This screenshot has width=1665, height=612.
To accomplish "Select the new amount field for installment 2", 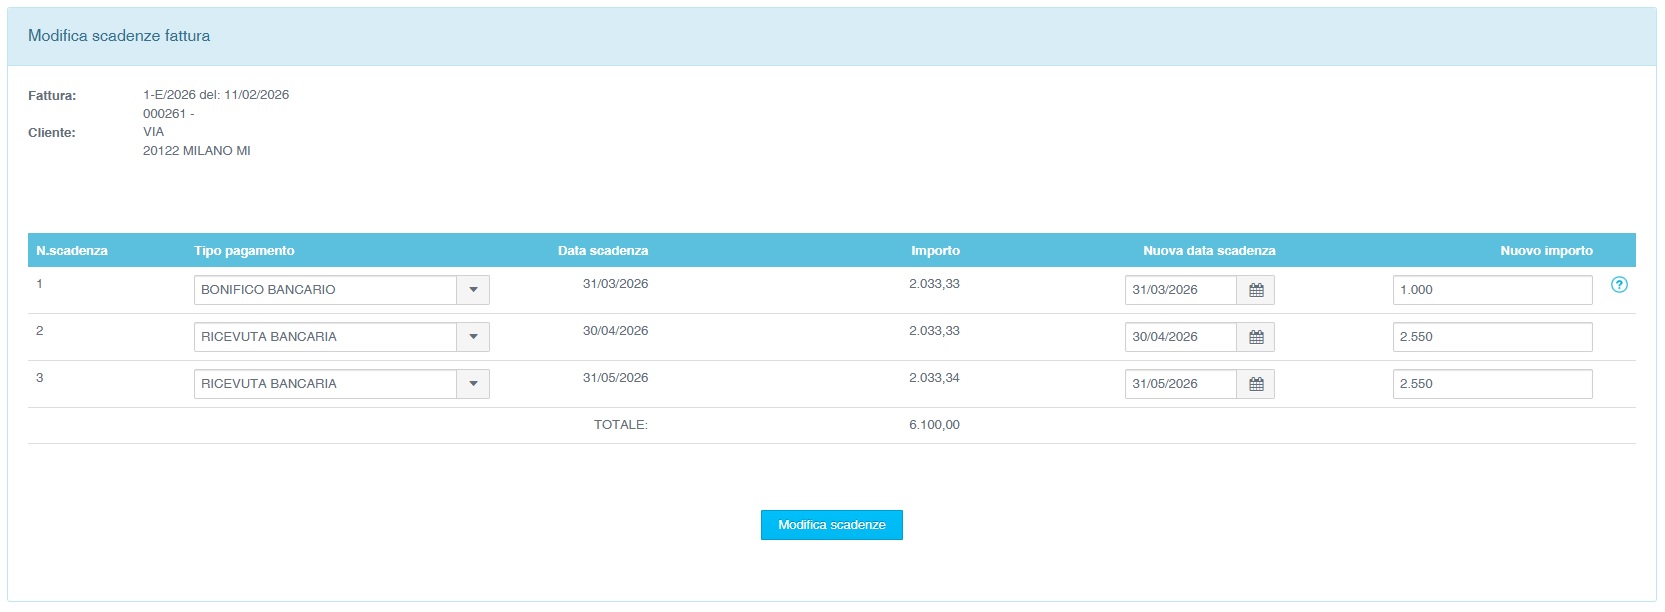I will [x=1491, y=337].
